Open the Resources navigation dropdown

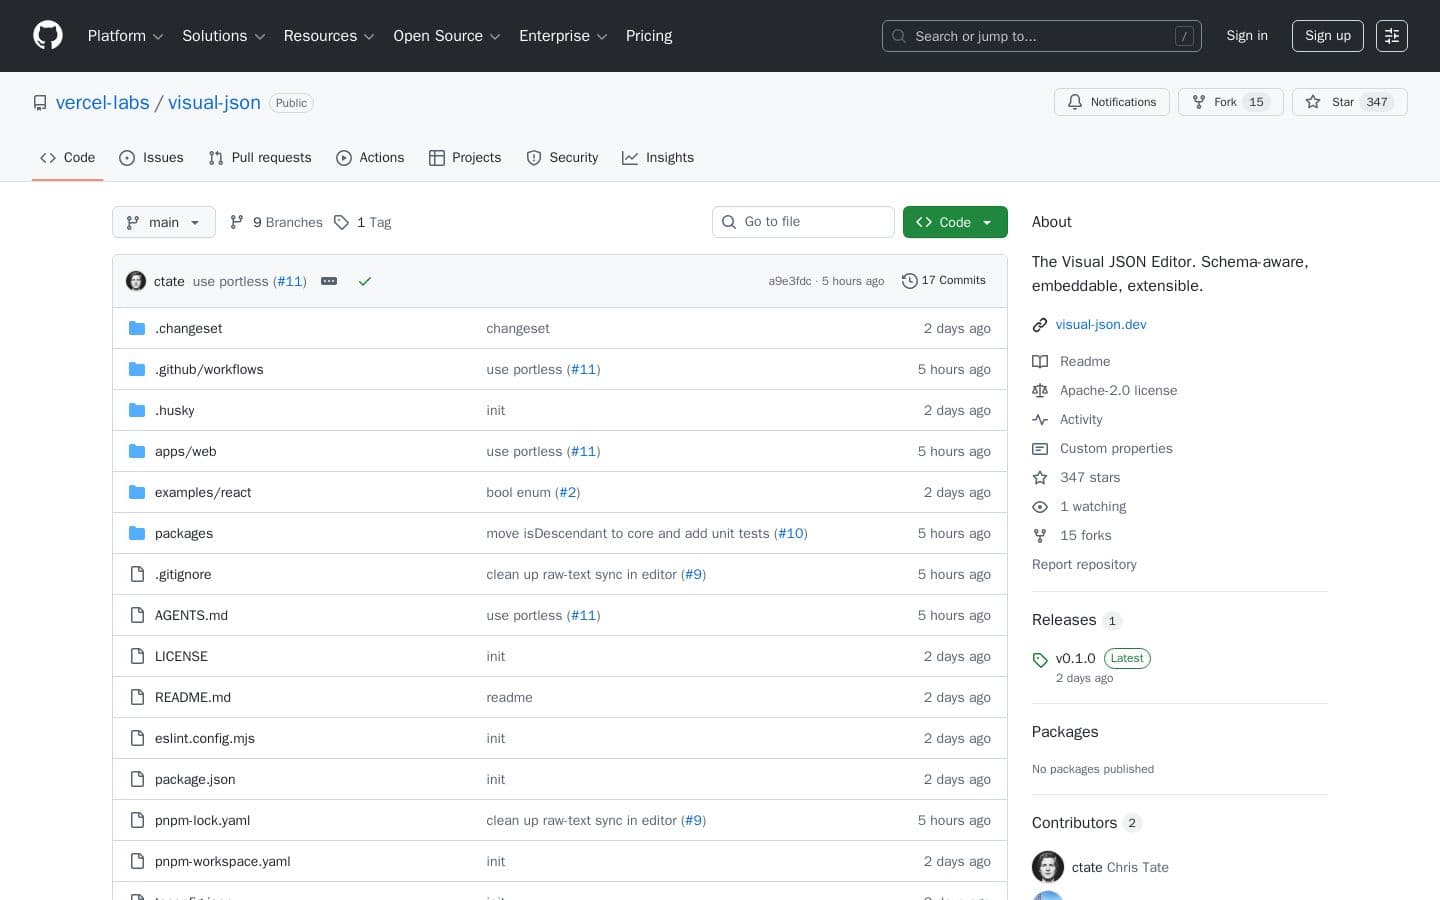click(329, 36)
